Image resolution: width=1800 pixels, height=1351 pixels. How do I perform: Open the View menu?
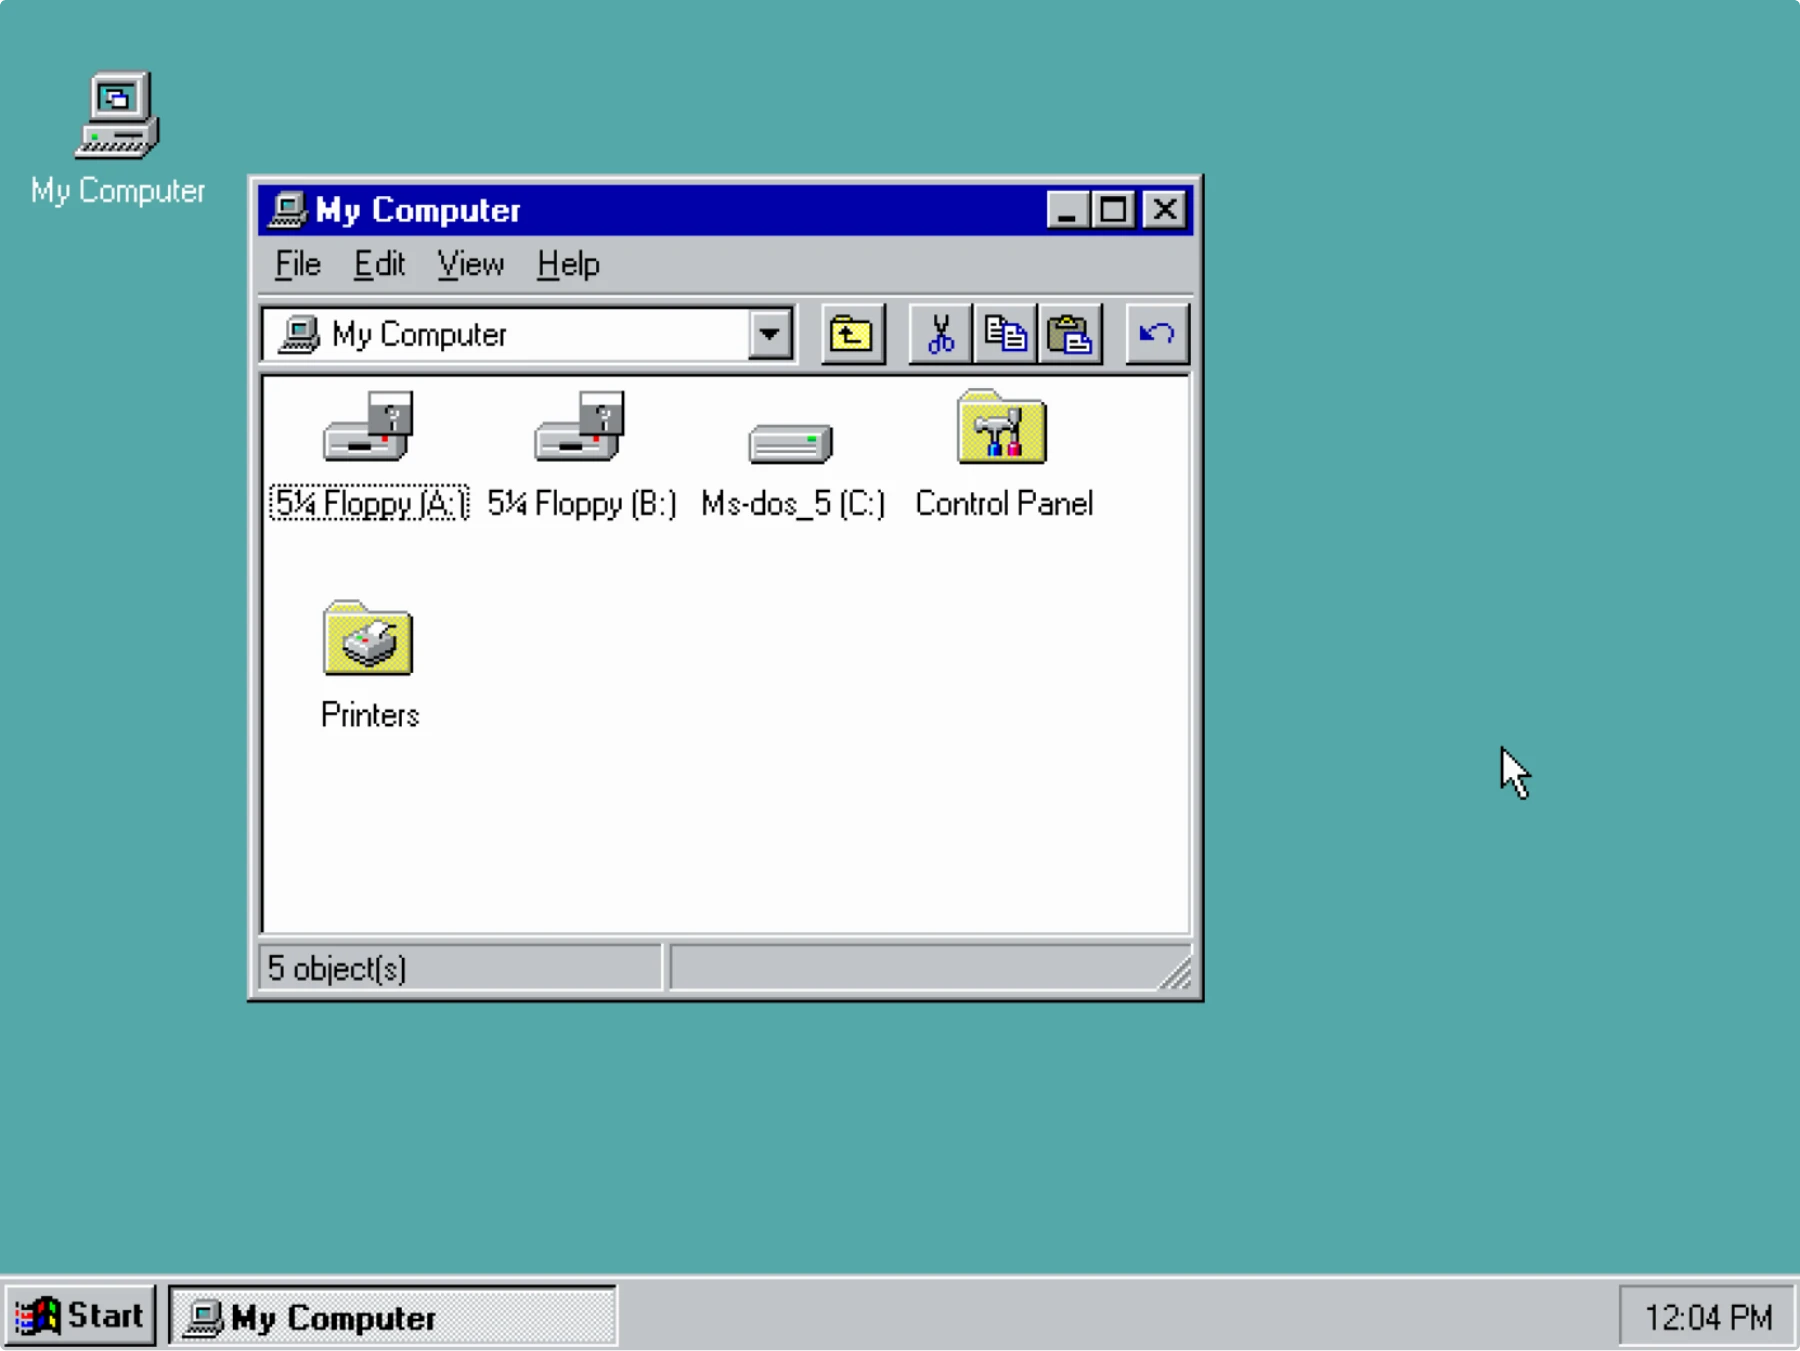[x=471, y=265]
